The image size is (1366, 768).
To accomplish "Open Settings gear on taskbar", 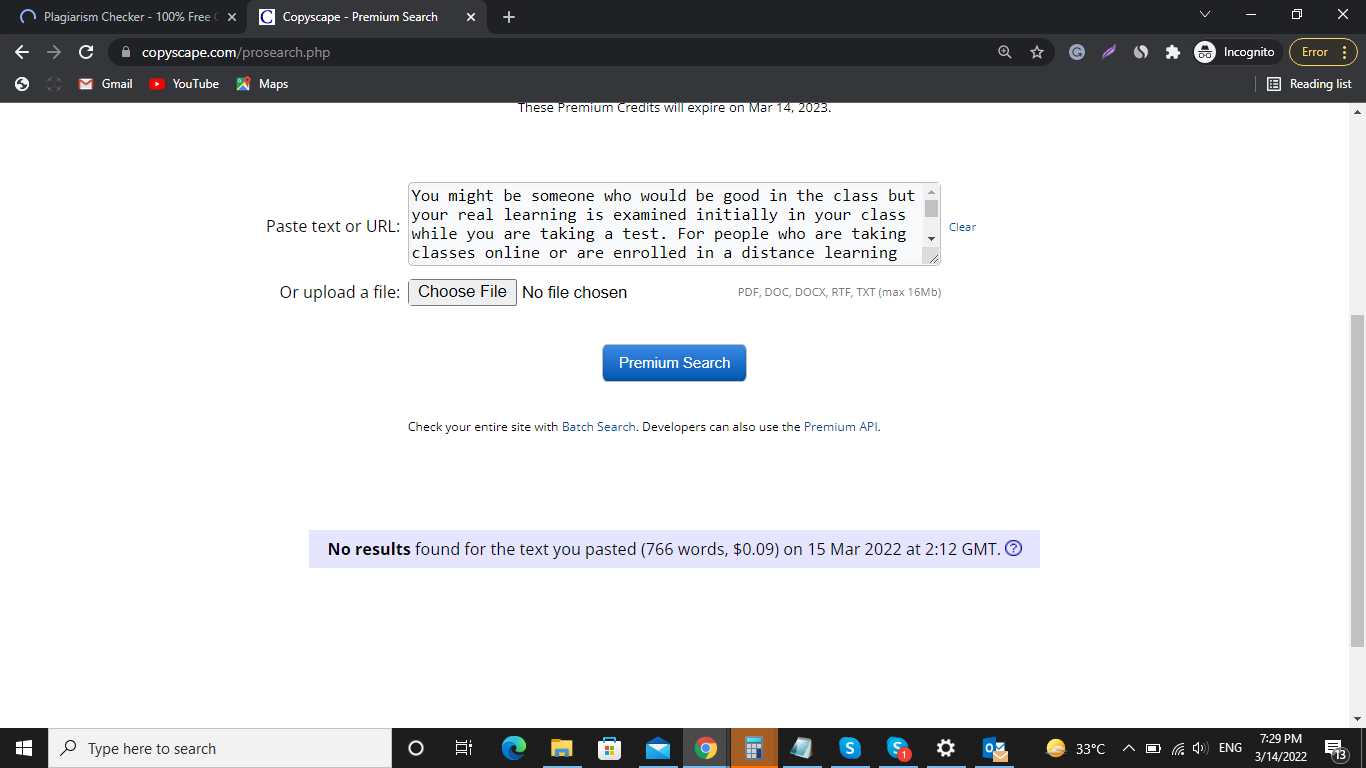I will (946, 748).
